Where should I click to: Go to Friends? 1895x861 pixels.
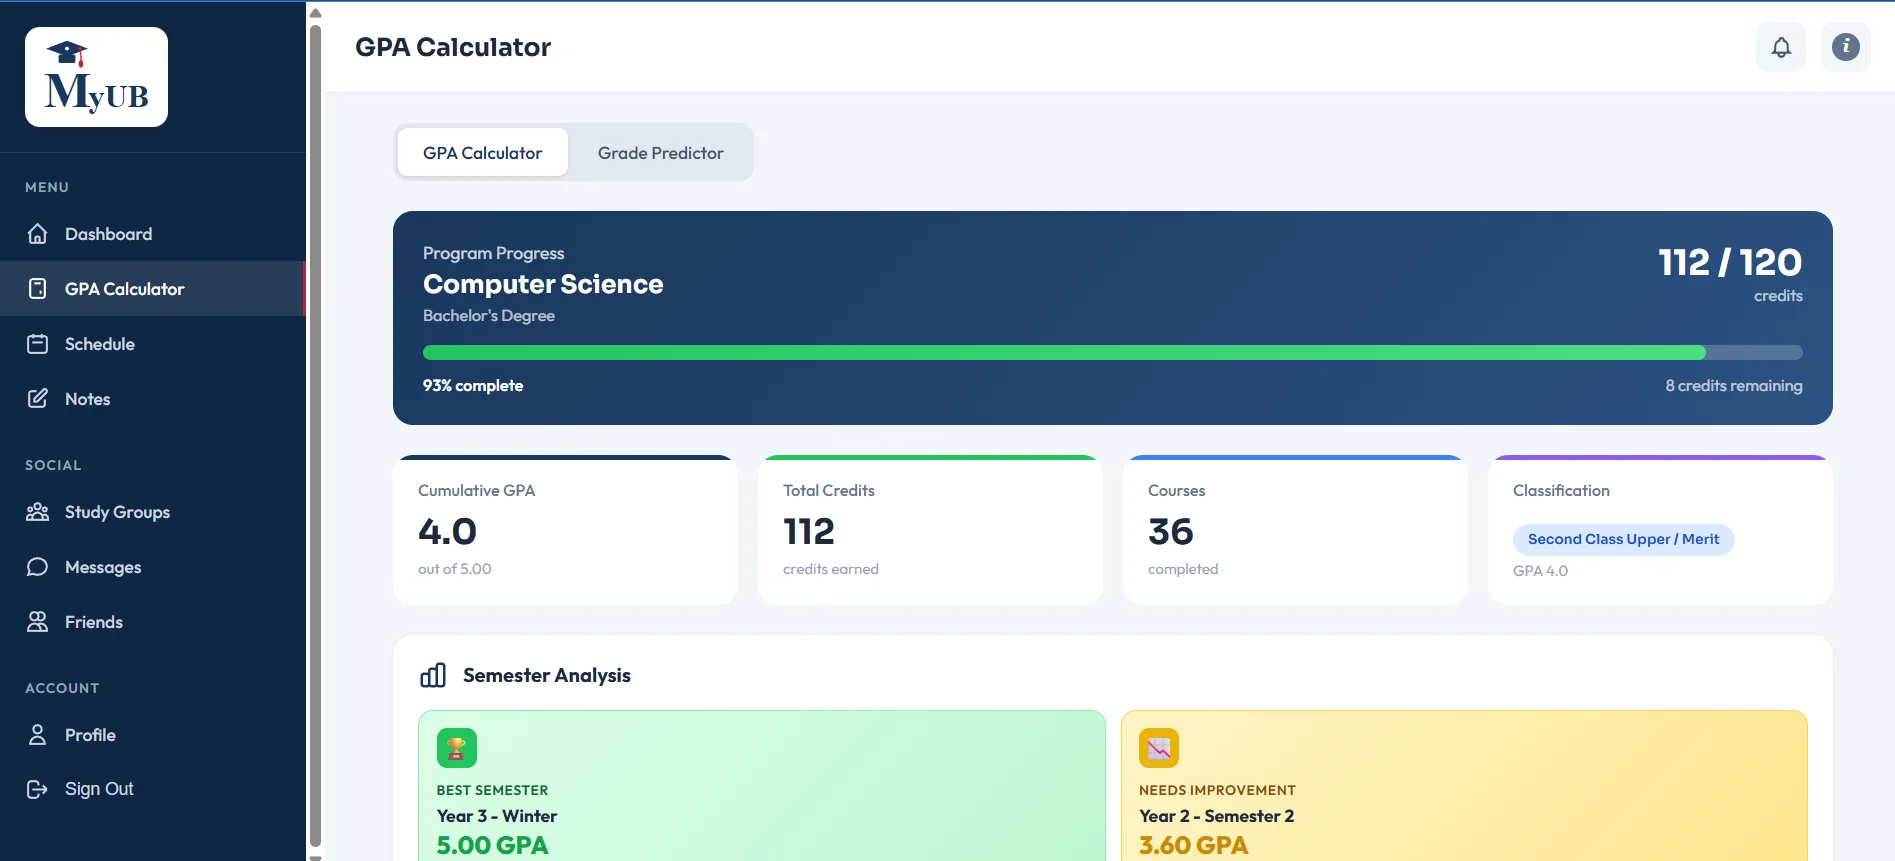(x=153, y=622)
